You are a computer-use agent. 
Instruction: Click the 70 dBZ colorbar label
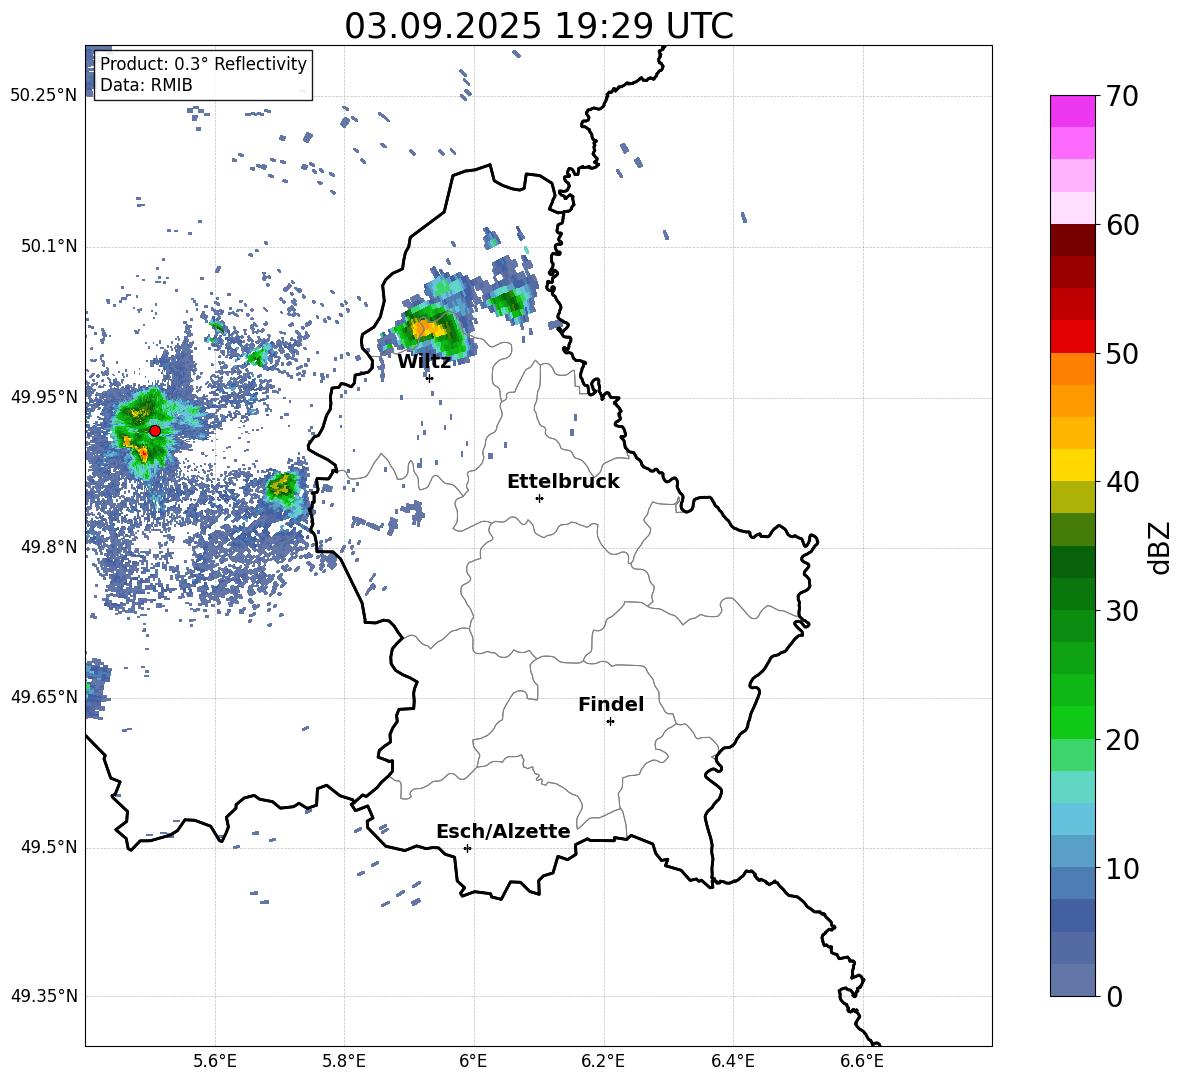(1122, 97)
